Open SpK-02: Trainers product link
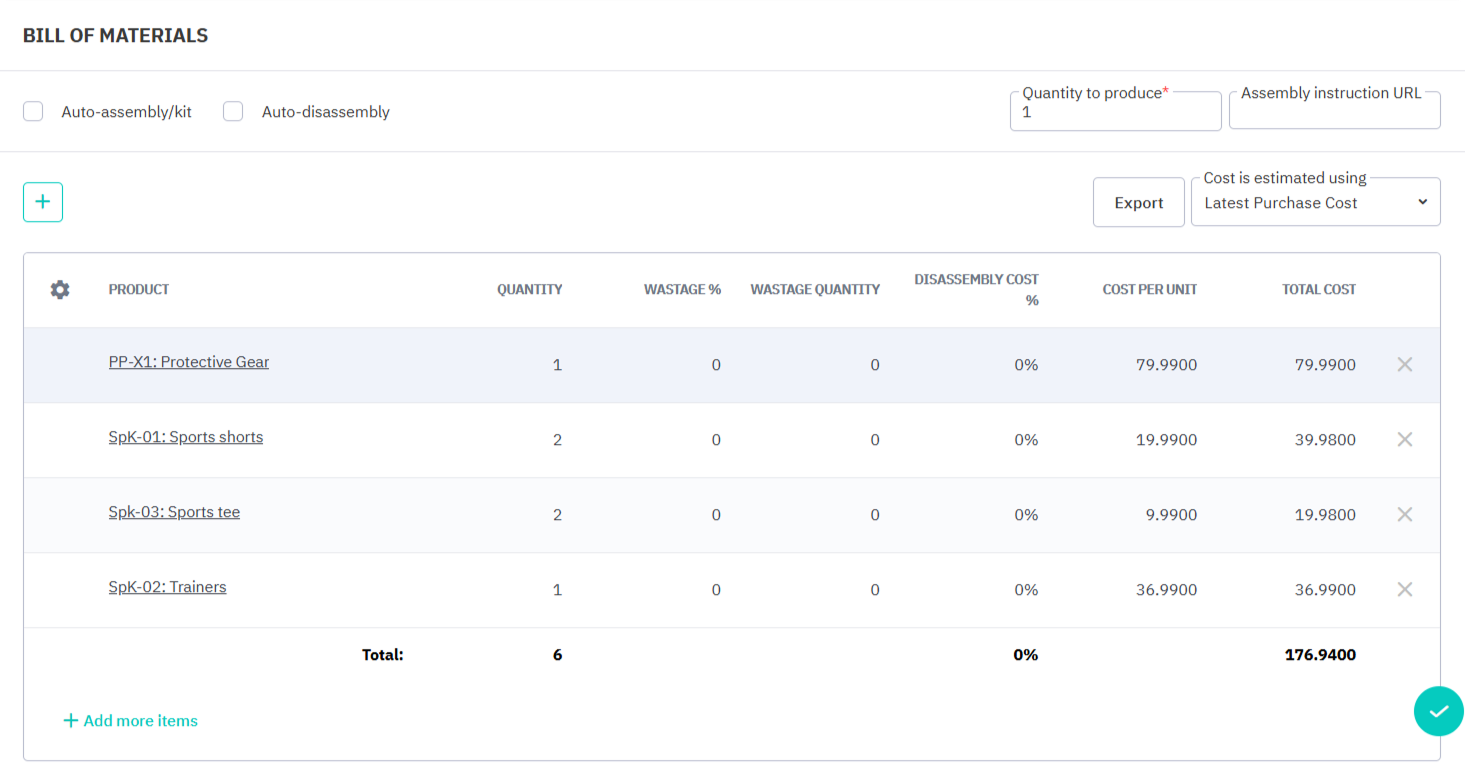Screen dimensions: 1465x779 tap(167, 587)
